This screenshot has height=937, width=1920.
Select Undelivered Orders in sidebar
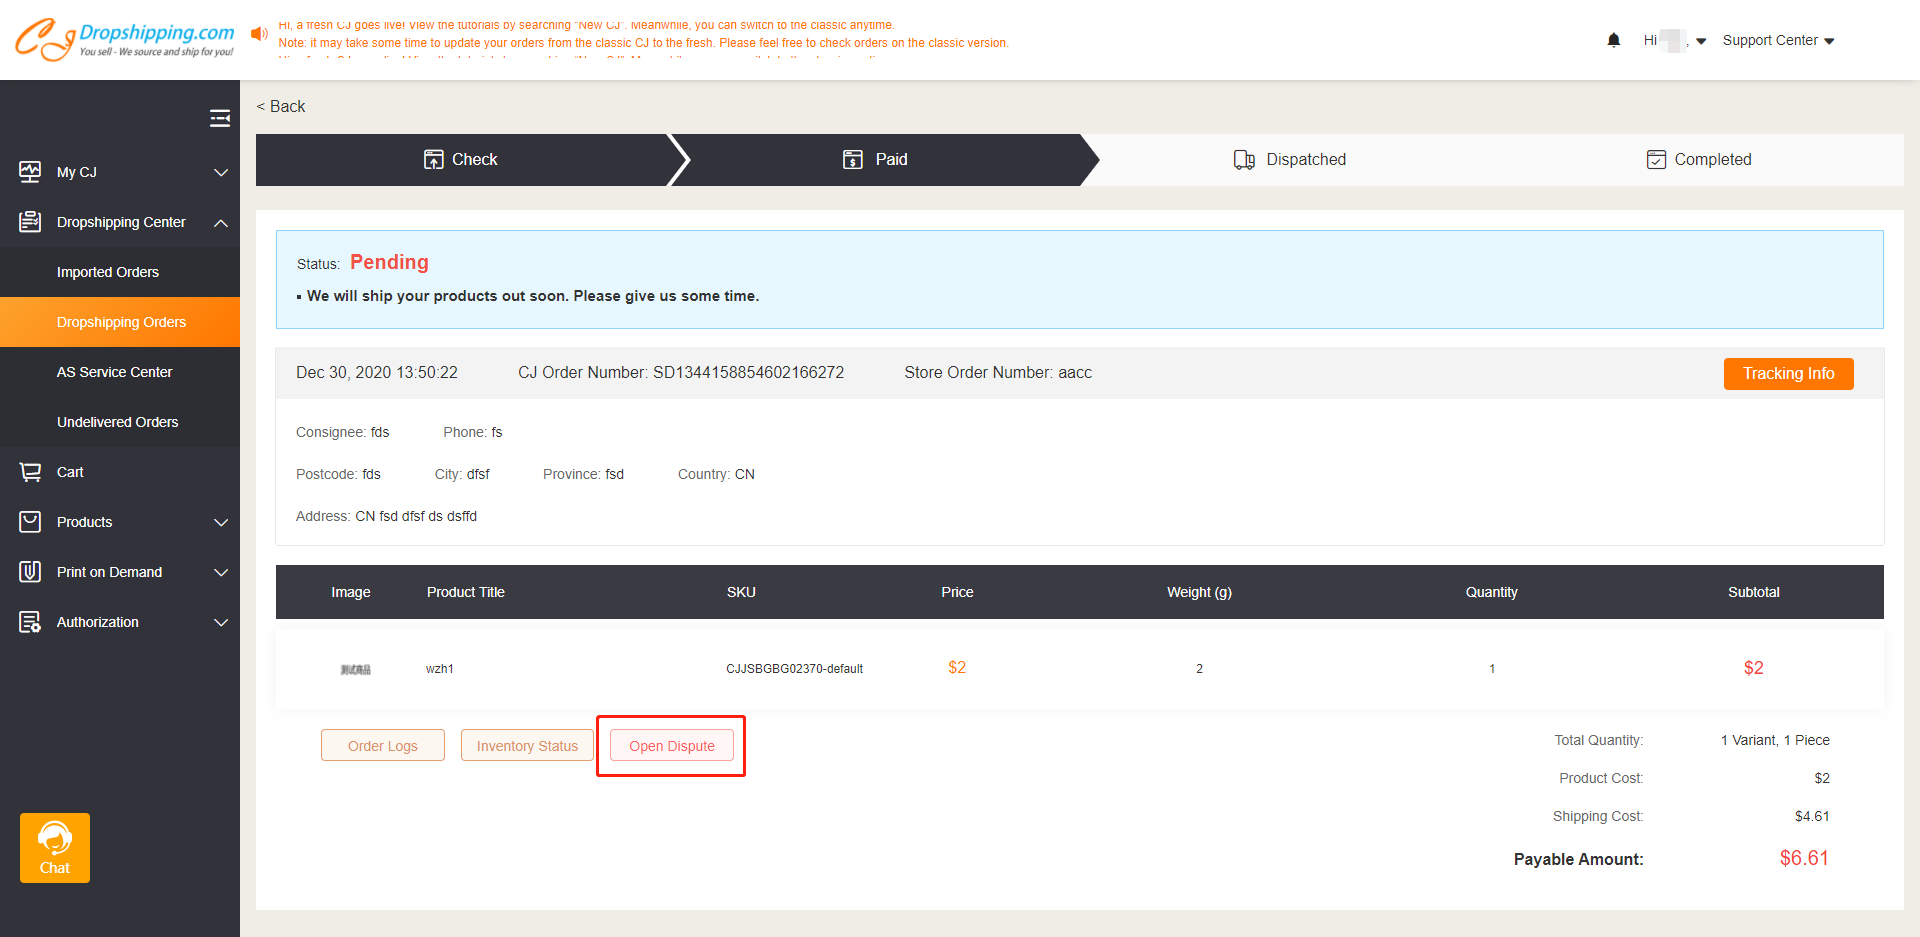pos(117,422)
